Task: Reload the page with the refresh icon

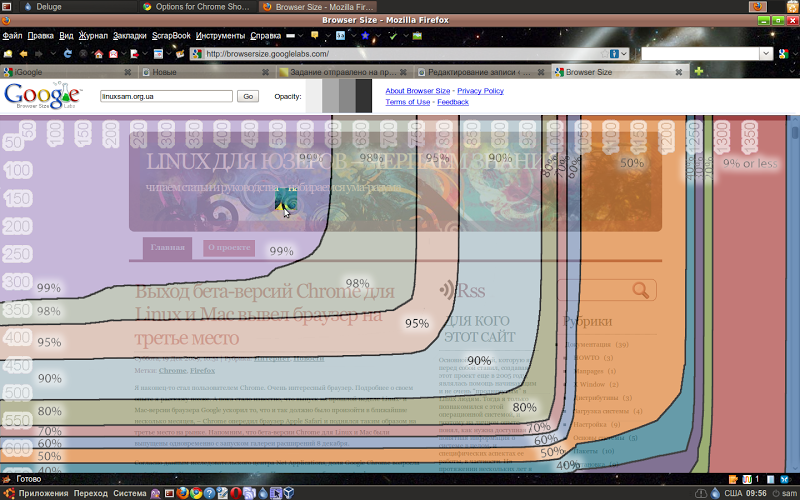Action: pyautogui.click(x=67, y=54)
